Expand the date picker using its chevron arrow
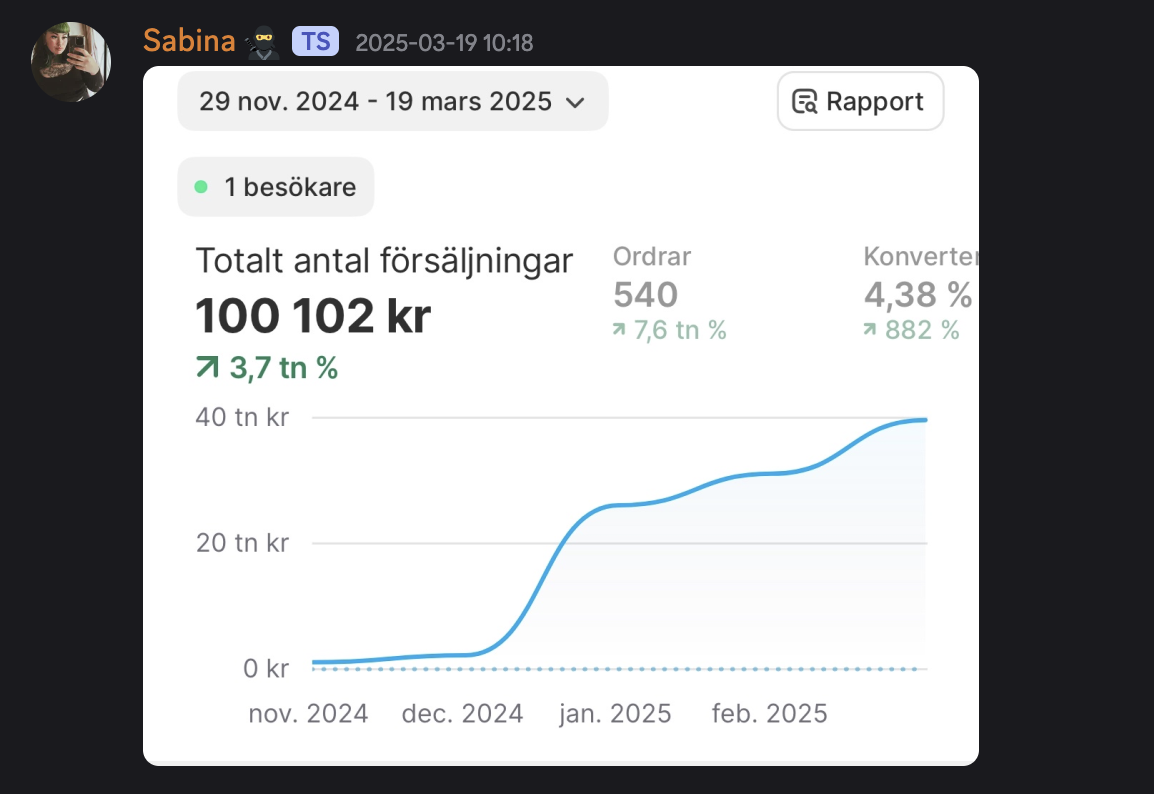This screenshot has height=794, width=1154. [575, 102]
